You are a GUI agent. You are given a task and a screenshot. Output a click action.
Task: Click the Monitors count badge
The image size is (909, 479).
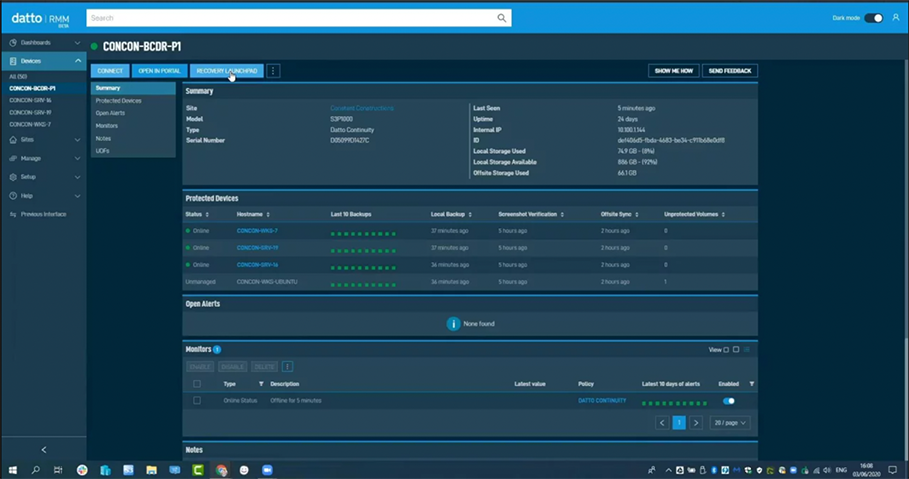217,349
